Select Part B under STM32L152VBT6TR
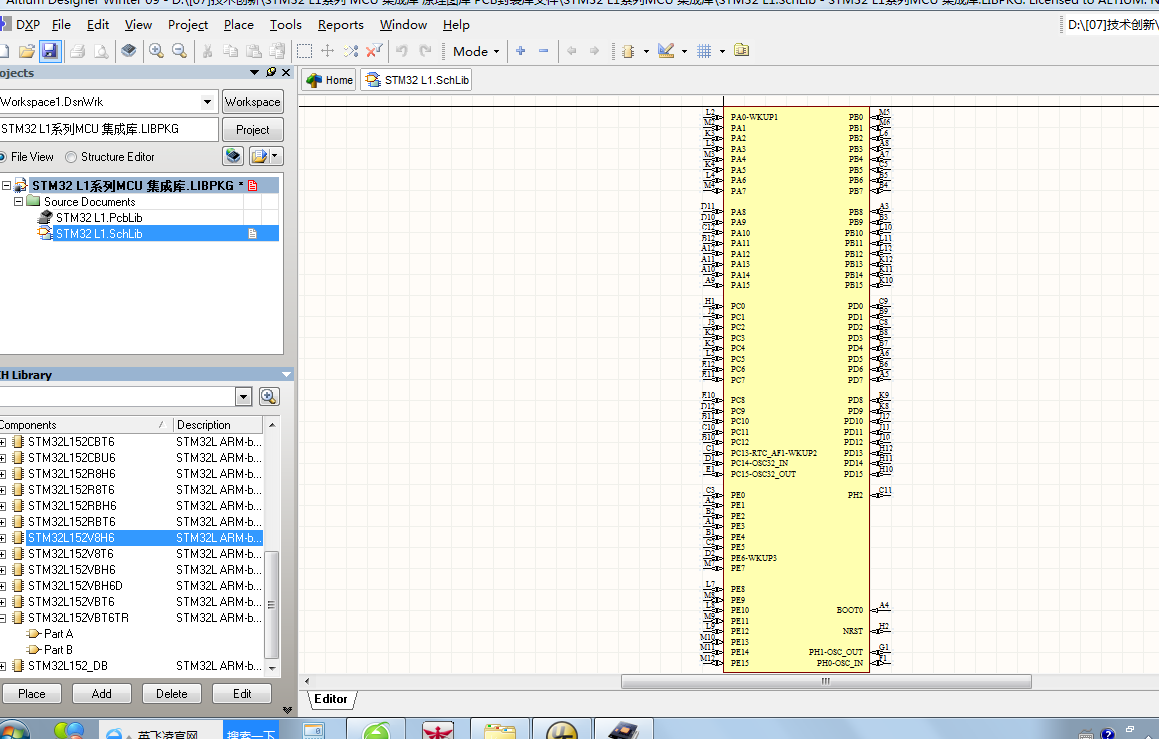This screenshot has height=739, width=1159. [x=58, y=650]
